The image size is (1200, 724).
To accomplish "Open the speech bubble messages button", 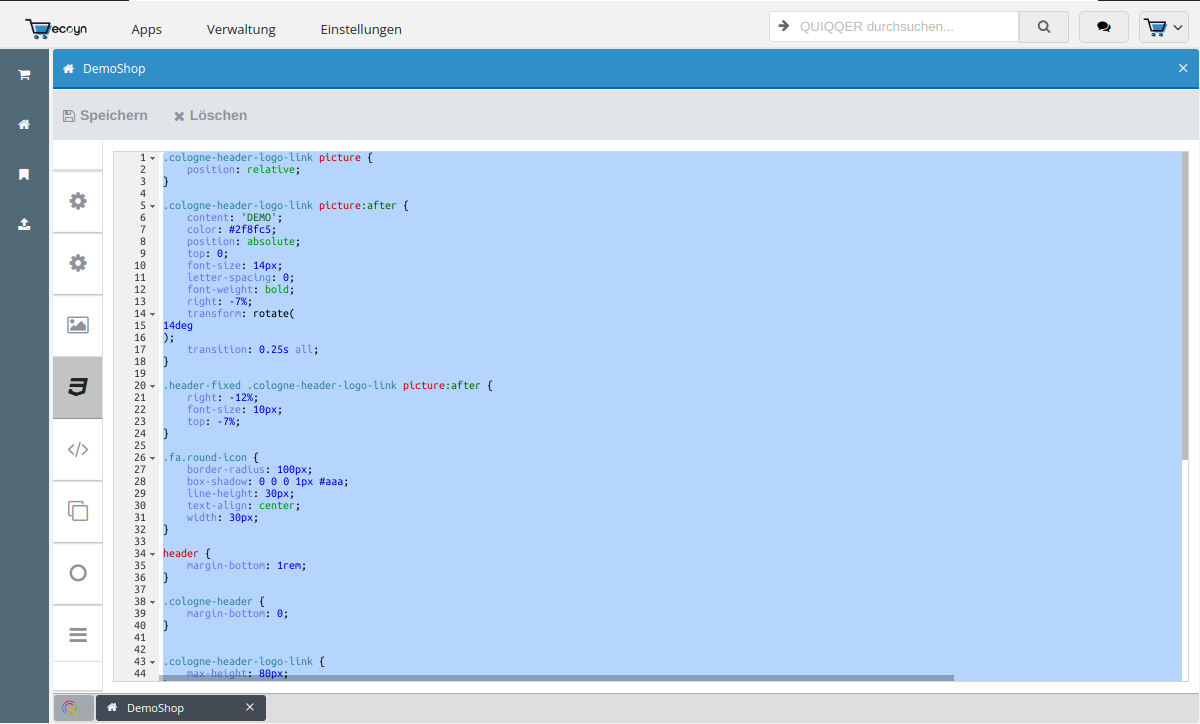I will 1103,28.
